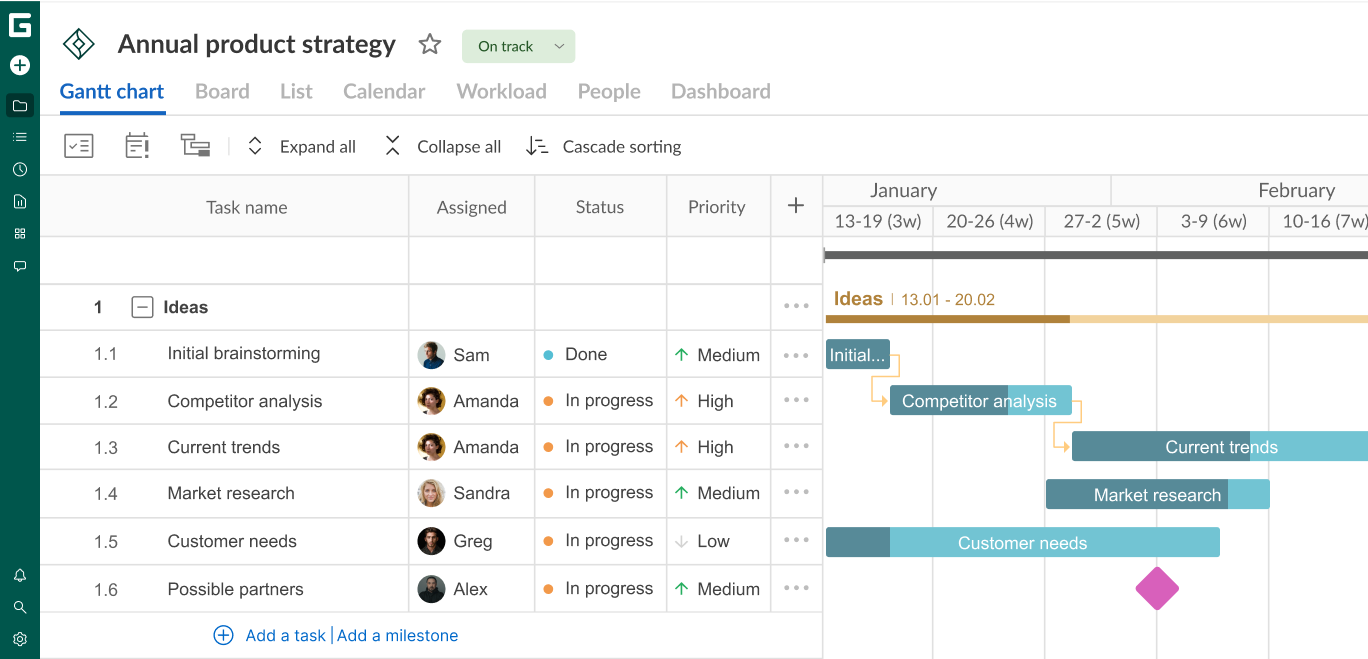Open the reports icon in sidebar

(19, 201)
